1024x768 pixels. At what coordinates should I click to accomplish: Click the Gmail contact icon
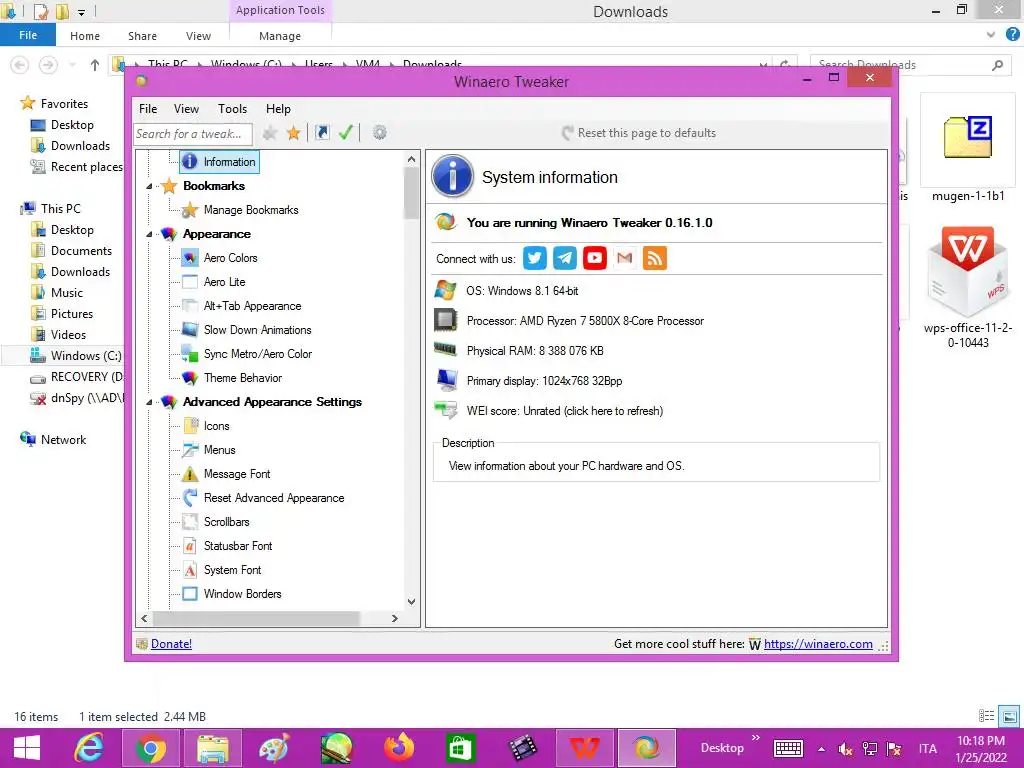coord(625,258)
